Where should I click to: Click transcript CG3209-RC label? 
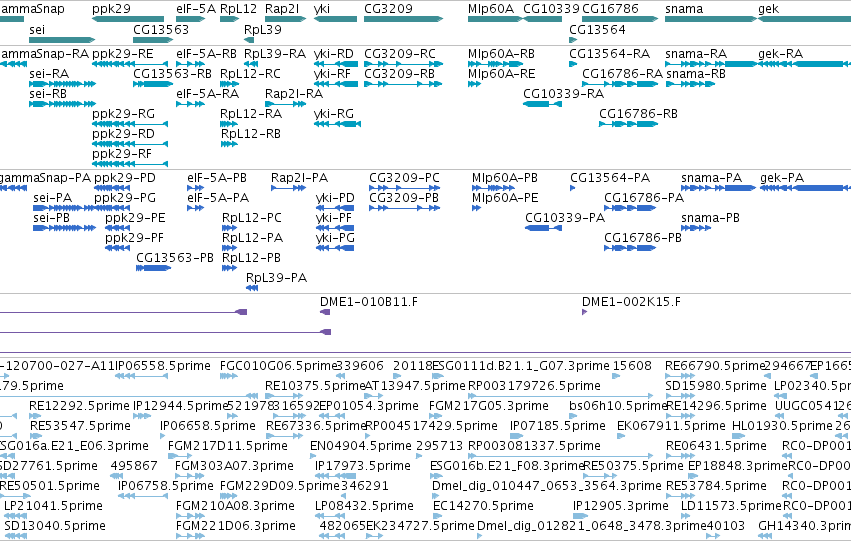400,54
